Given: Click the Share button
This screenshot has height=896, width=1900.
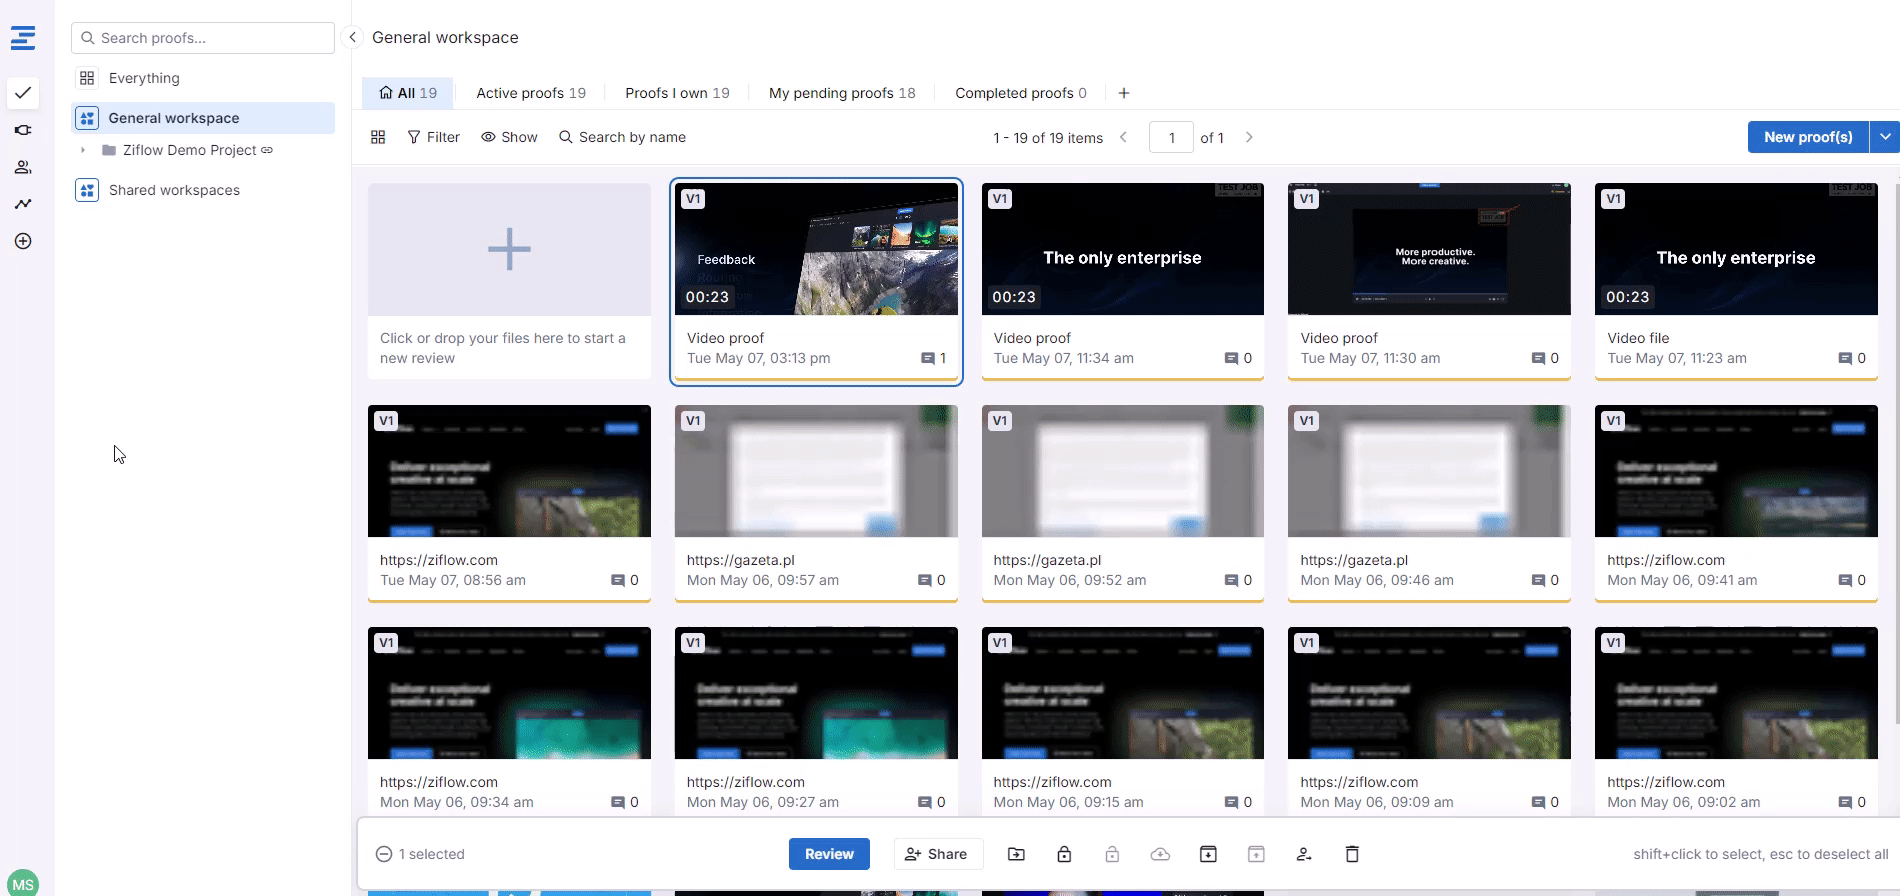Looking at the screenshot, I should pos(937,854).
